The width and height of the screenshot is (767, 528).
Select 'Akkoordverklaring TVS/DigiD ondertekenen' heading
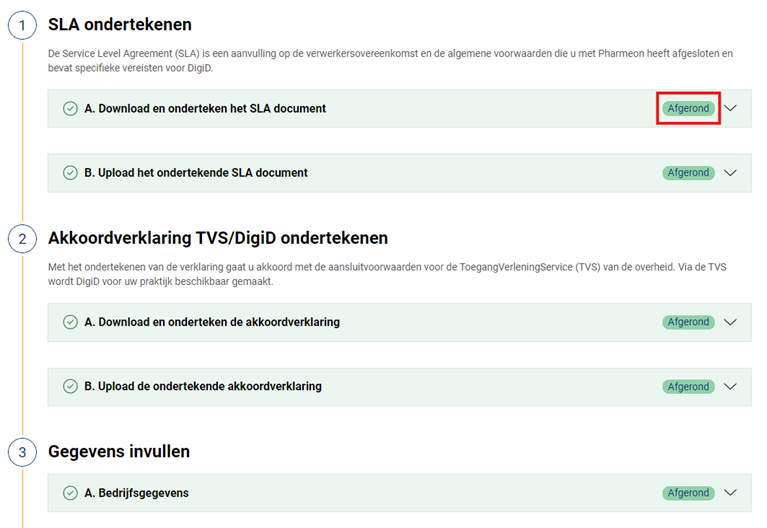coord(218,238)
